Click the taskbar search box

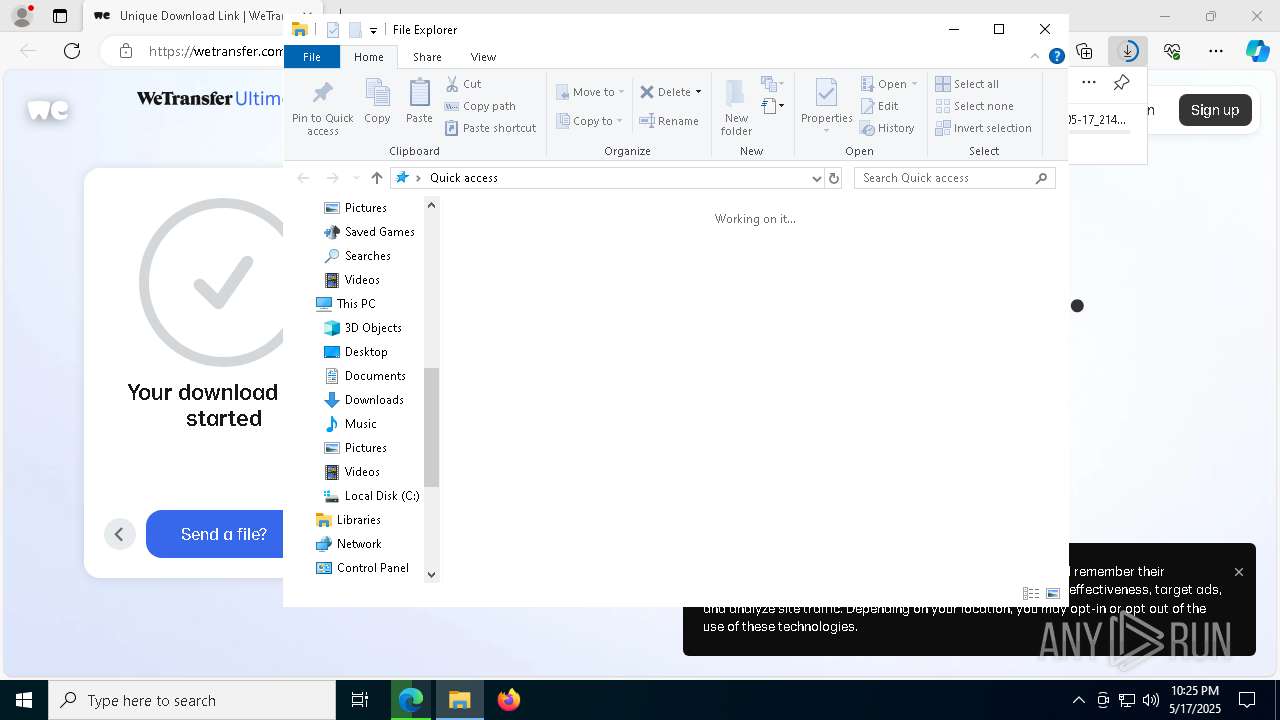coord(192,700)
